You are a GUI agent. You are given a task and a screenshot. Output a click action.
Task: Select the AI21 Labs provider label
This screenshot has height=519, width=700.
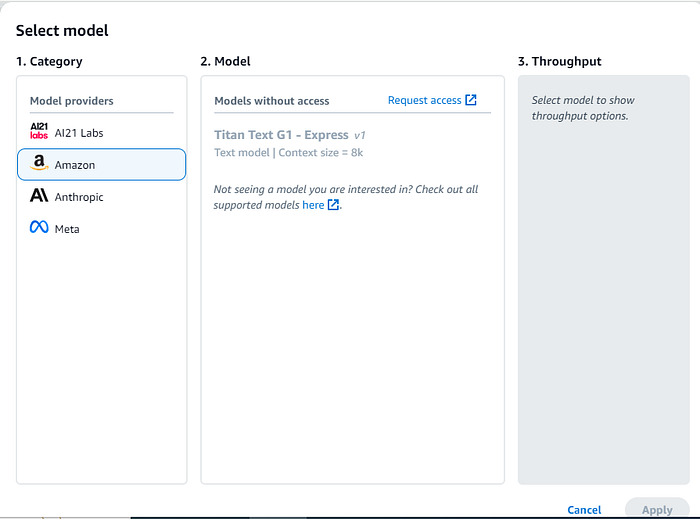[x=79, y=133]
